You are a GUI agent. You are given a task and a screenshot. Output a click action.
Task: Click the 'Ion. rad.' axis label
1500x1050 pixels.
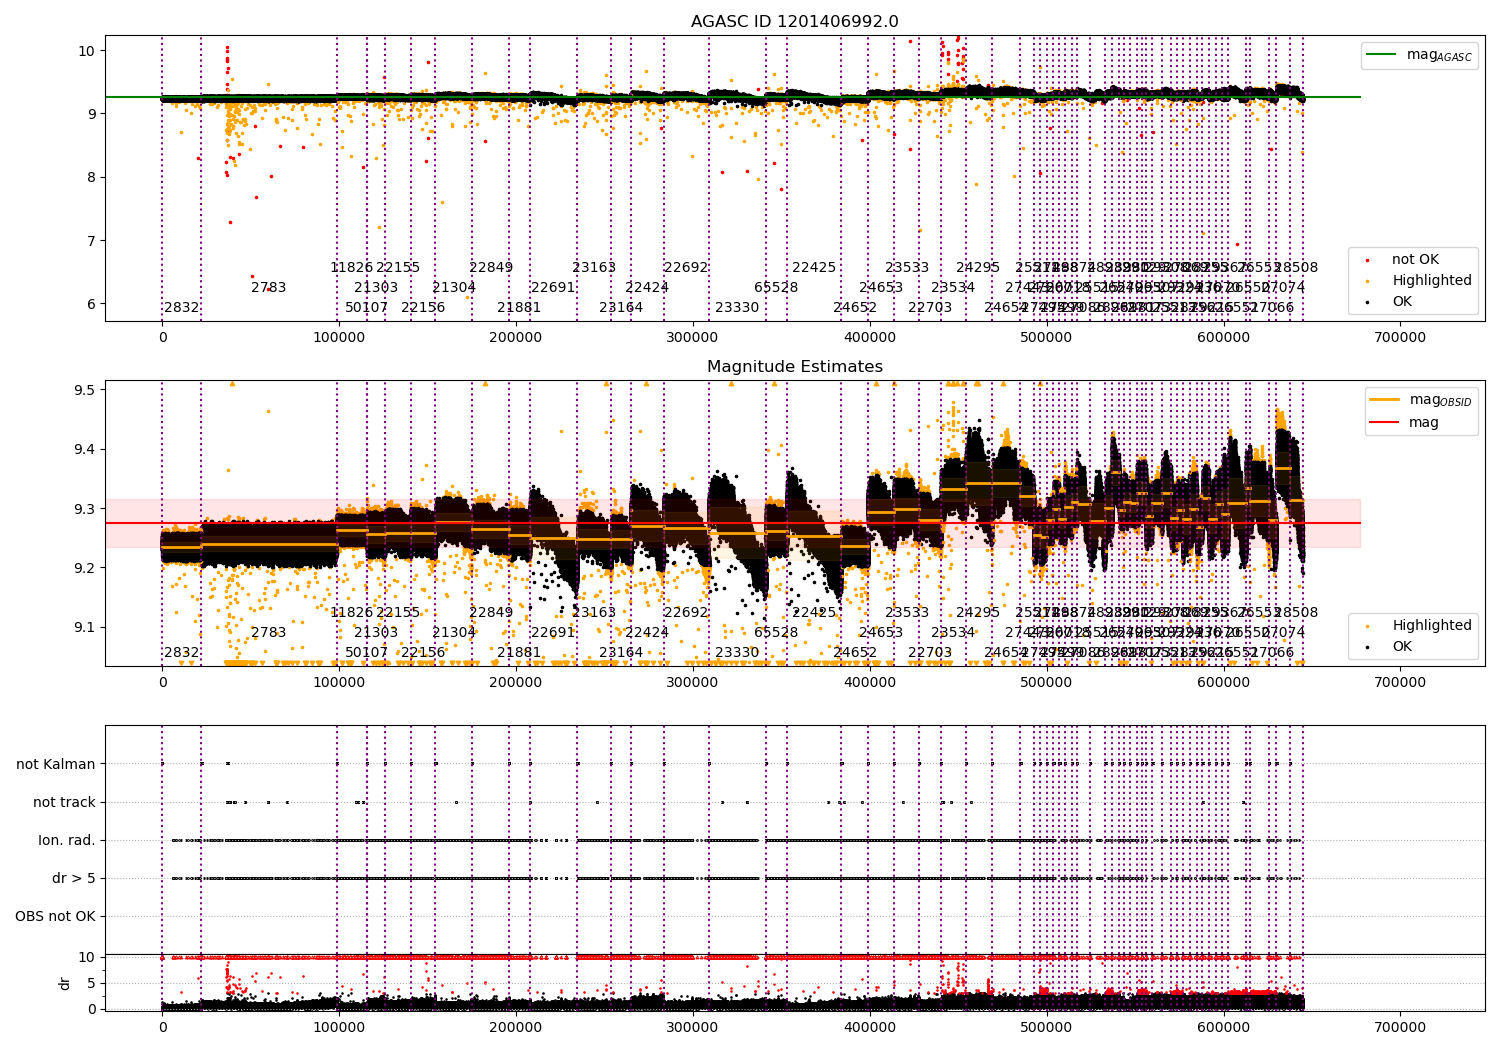67,840
